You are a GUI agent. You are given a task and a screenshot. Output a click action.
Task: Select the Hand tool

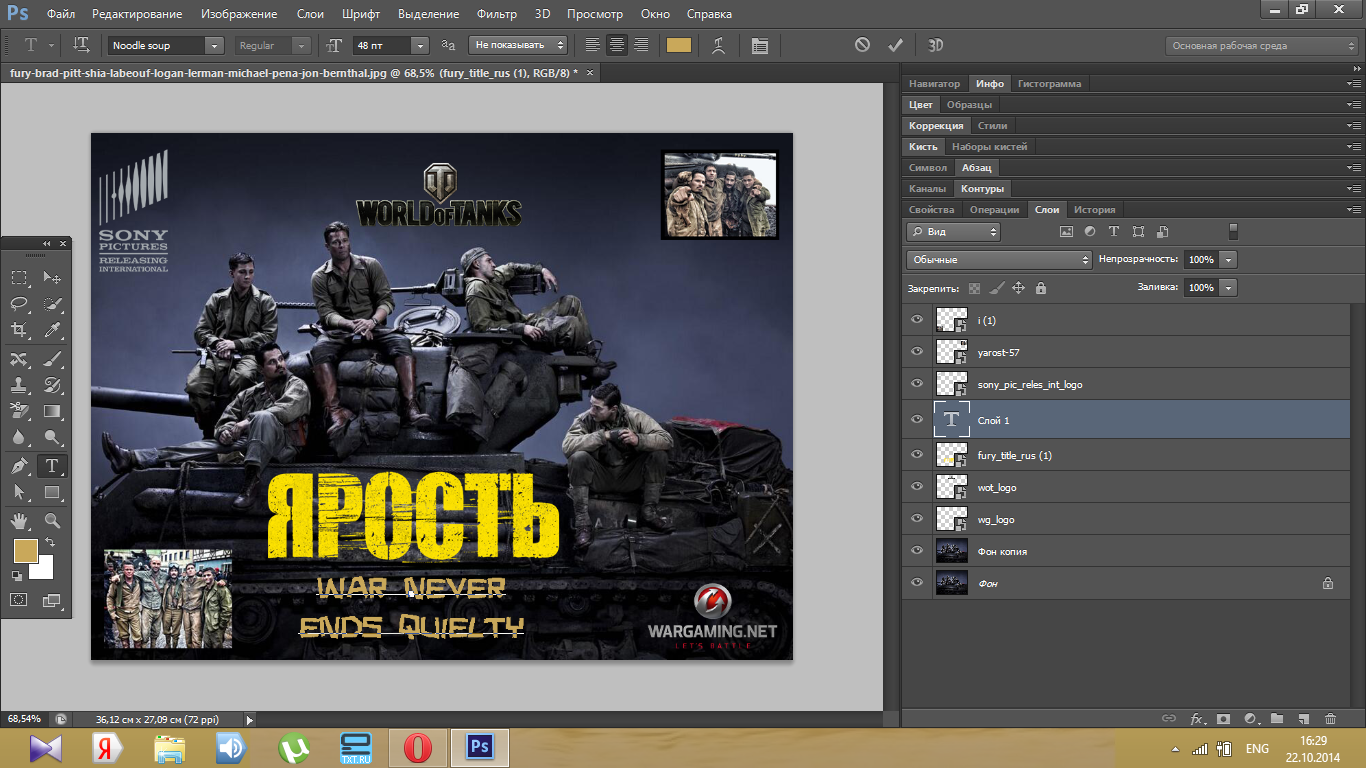coord(19,521)
